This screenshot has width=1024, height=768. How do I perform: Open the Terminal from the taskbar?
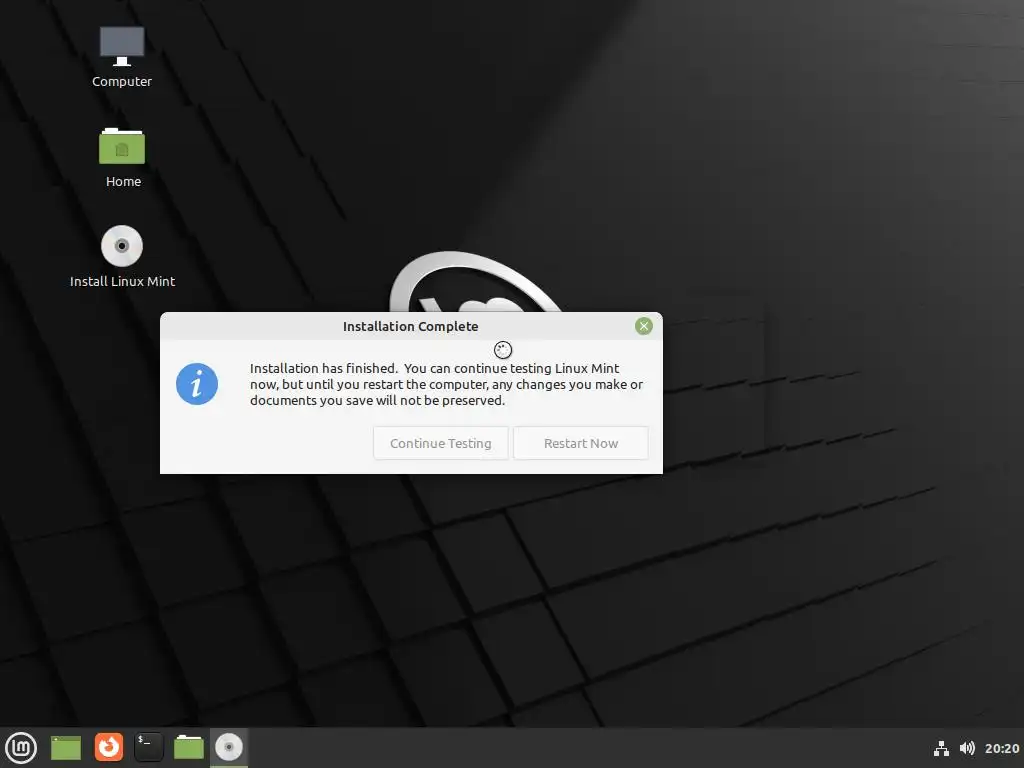click(x=149, y=748)
